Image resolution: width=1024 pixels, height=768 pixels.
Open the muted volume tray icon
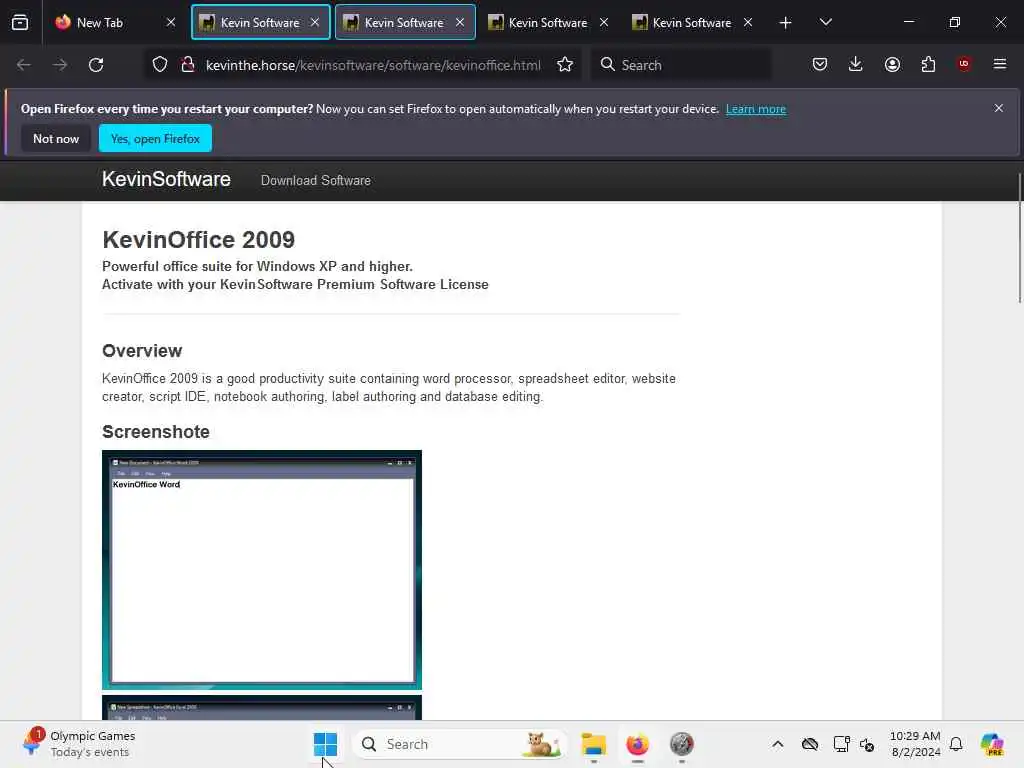[867, 744]
